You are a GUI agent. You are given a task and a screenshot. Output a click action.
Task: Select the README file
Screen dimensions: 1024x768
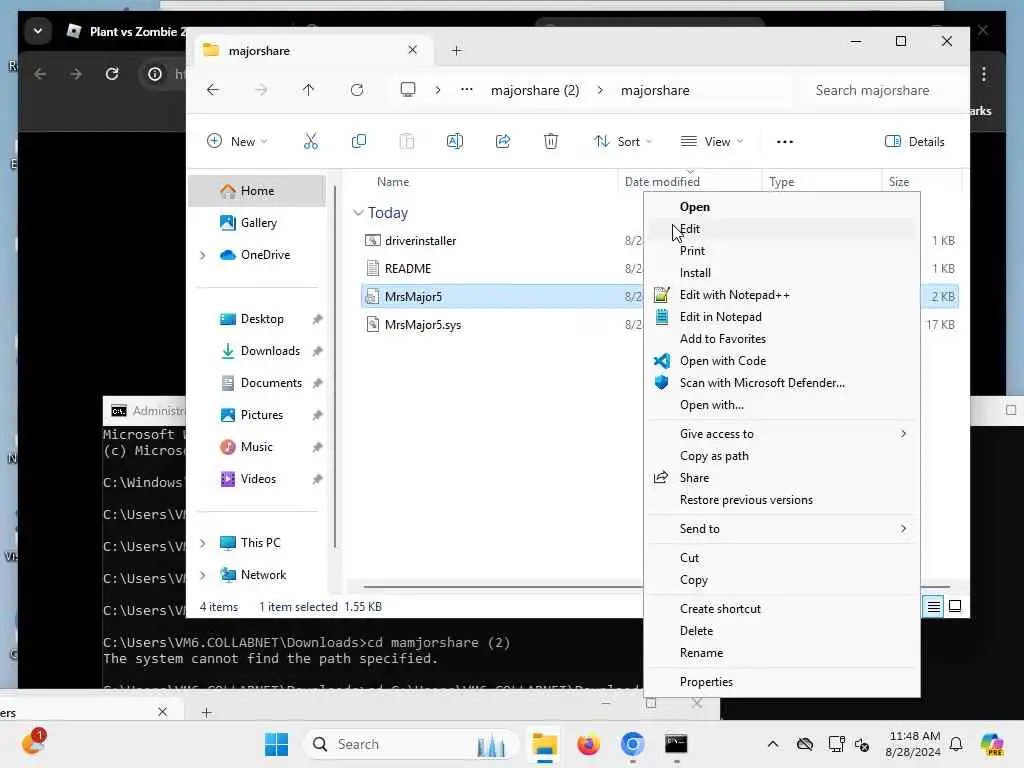coord(408,268)
